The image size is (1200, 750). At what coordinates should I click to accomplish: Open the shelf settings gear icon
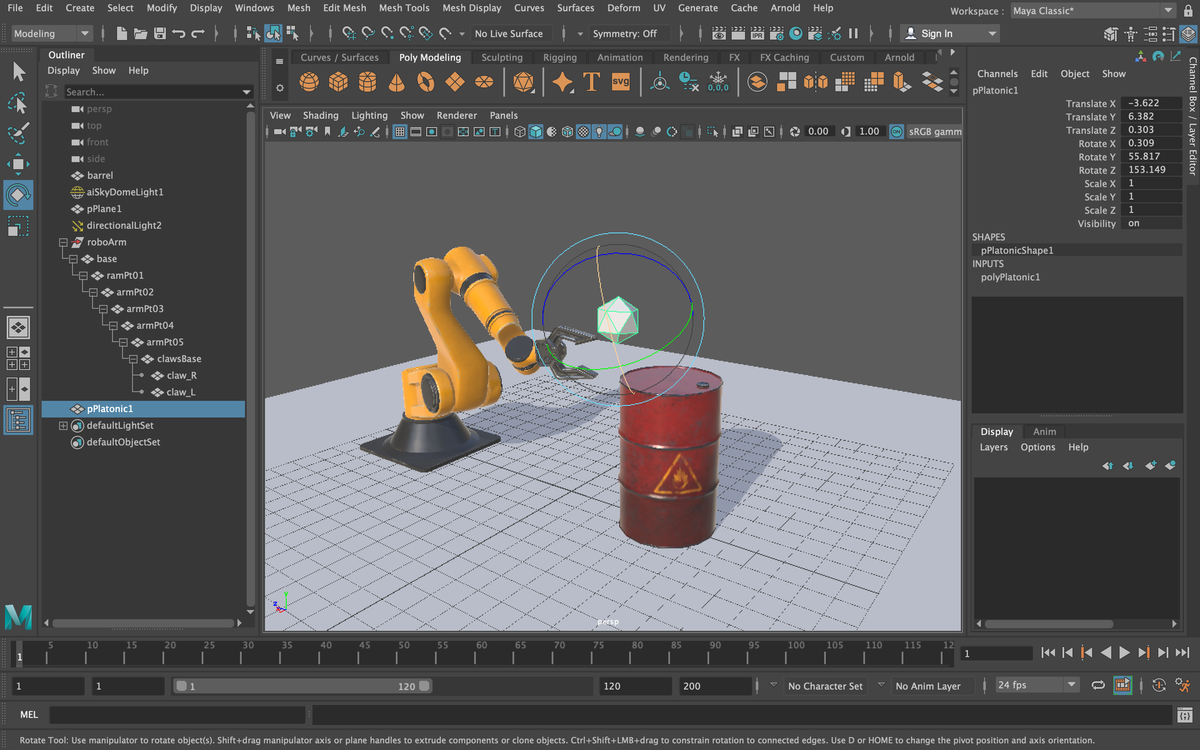(x=279, y=88)
